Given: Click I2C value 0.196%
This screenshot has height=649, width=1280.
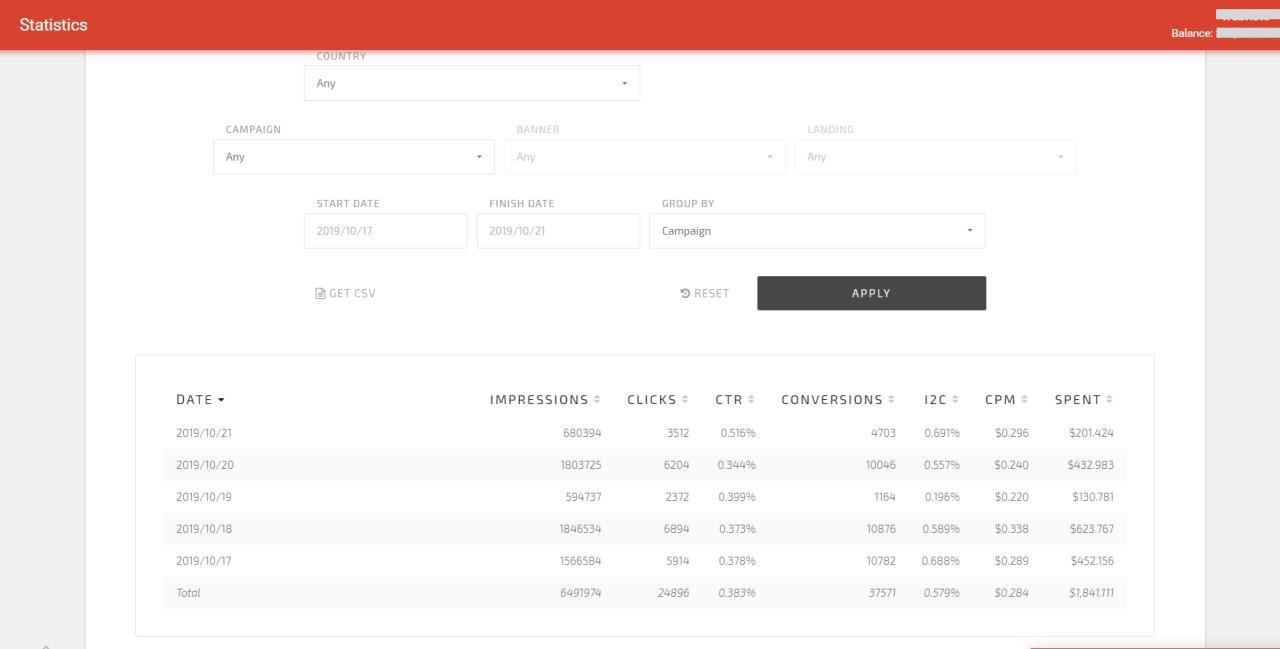Looking at the screenshot, I should click(x=942, y=497).
